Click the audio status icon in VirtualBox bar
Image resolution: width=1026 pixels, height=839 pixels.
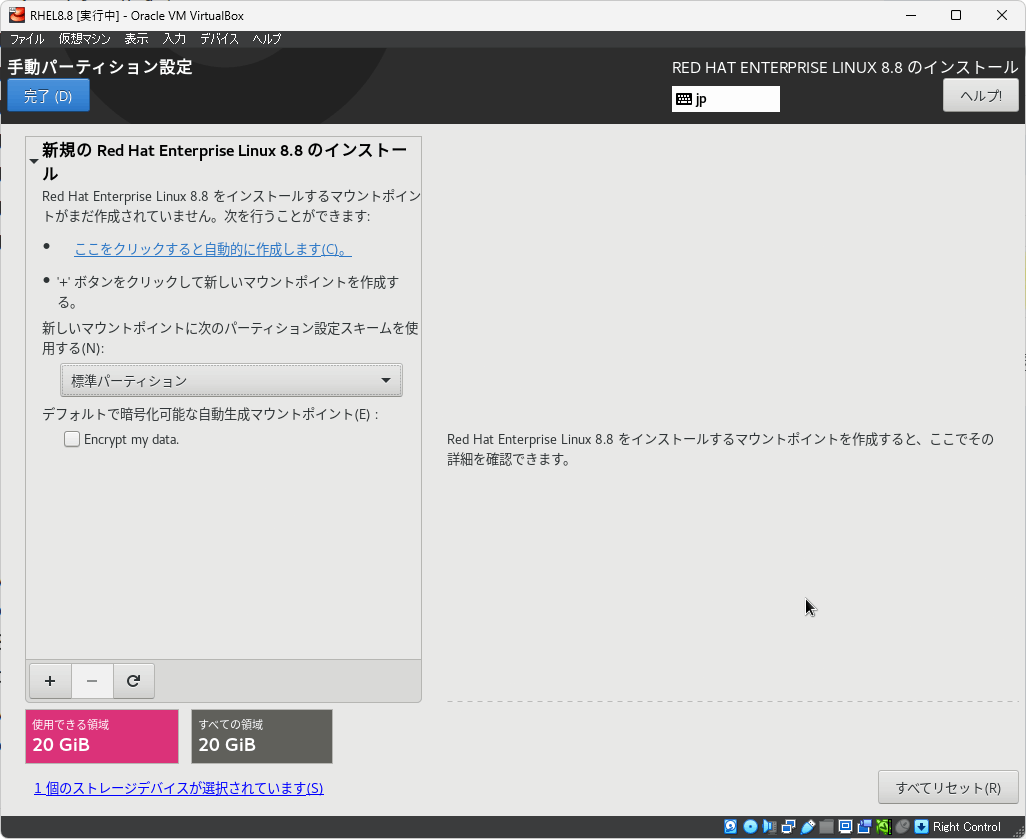770,827
